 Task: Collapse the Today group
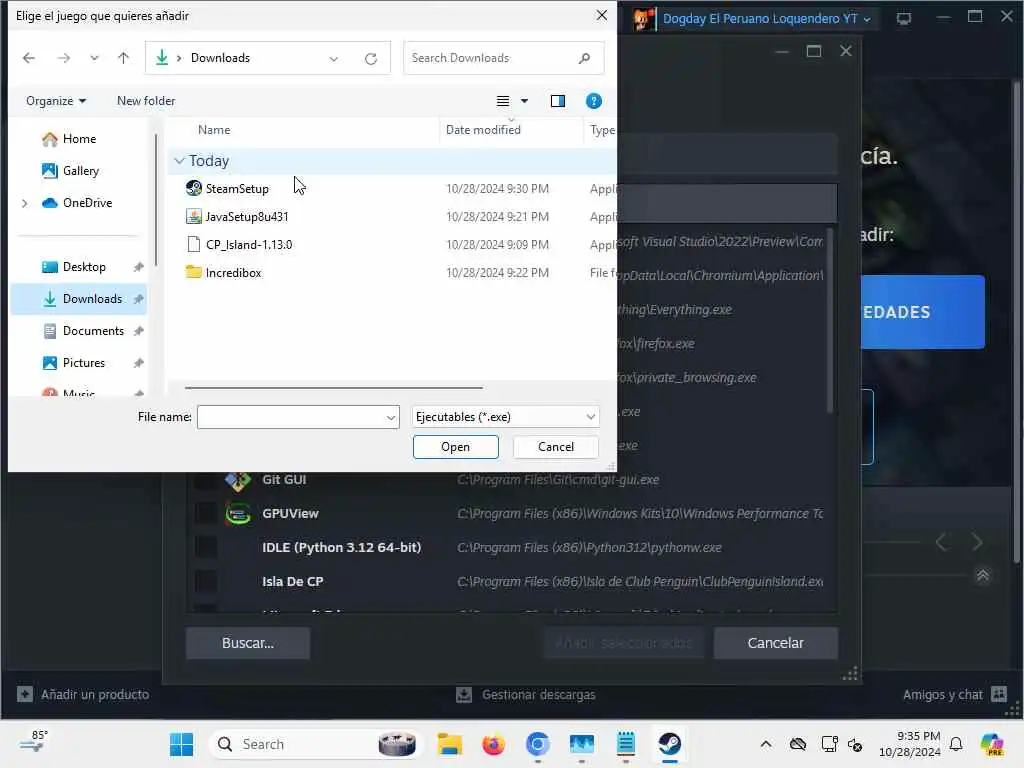(180, 161)
